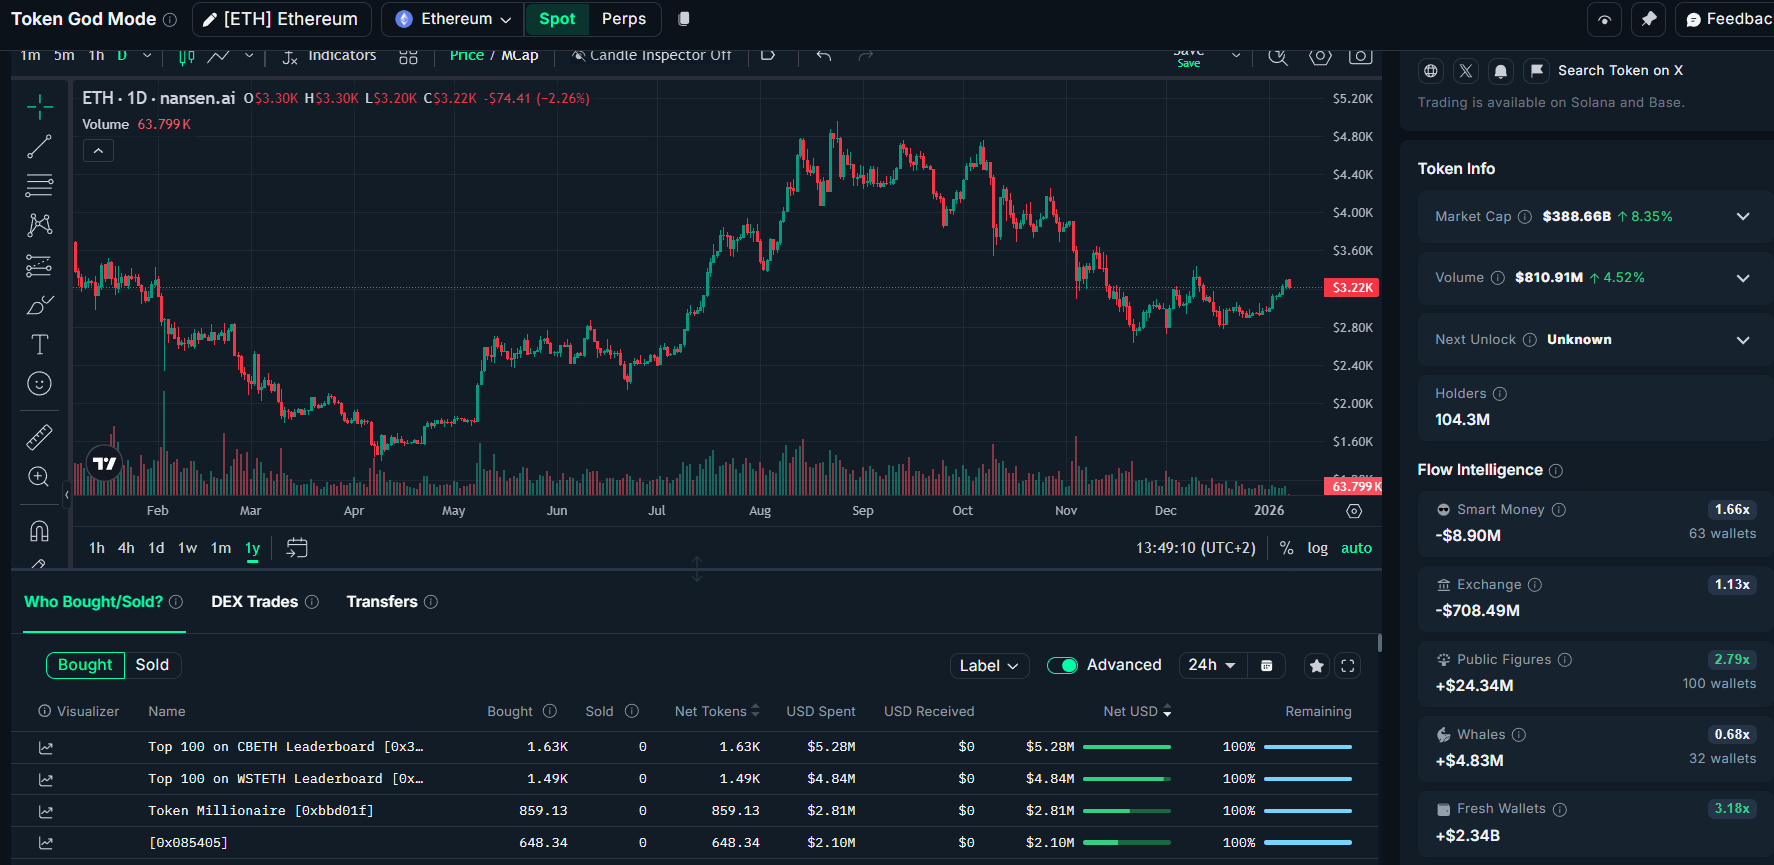Click the notification bell icon
The image size is (1774, 865).
click(x=1500, y=71)
